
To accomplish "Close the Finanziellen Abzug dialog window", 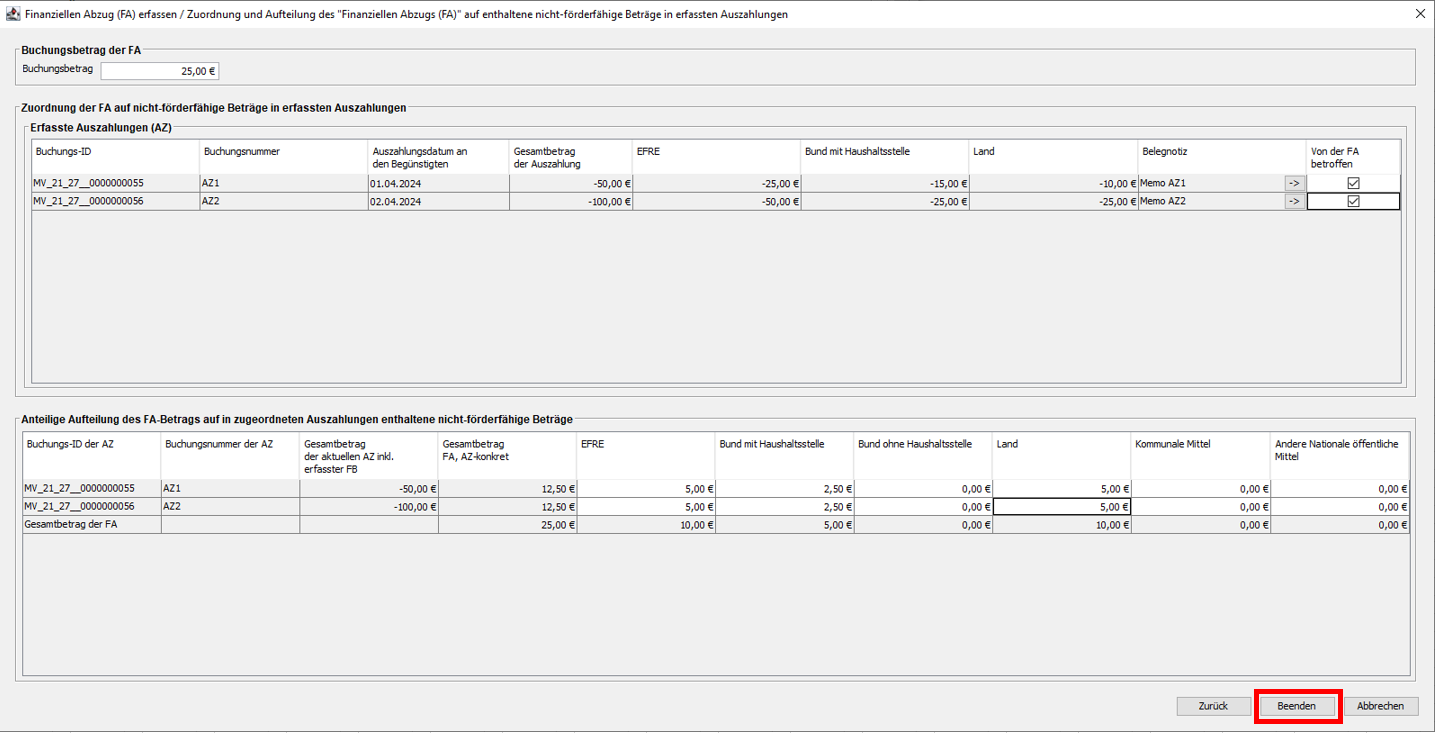I will pyautogui.click(x=1420, y=14).
